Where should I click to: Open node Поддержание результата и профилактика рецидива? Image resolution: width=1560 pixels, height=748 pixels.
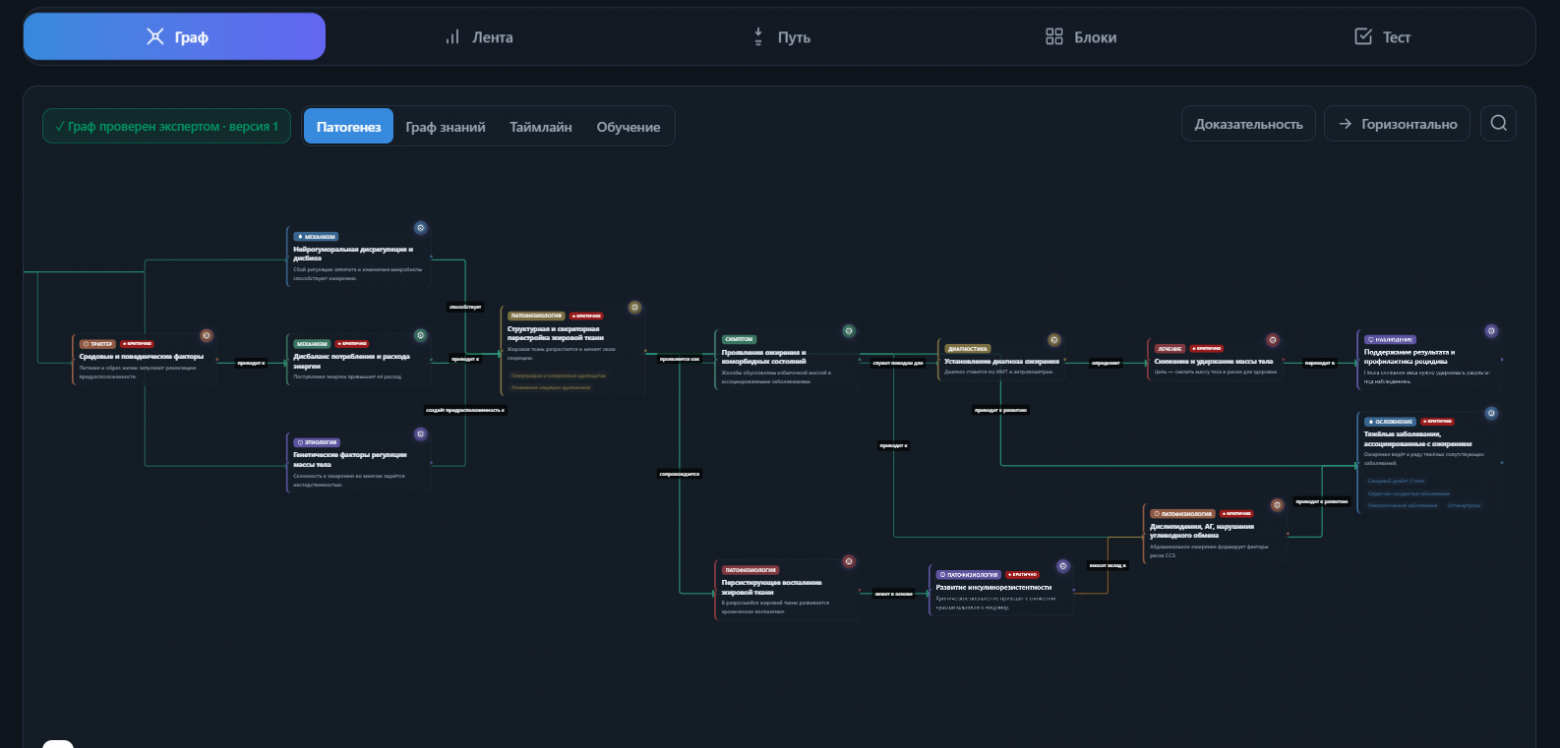(1429, 359)
